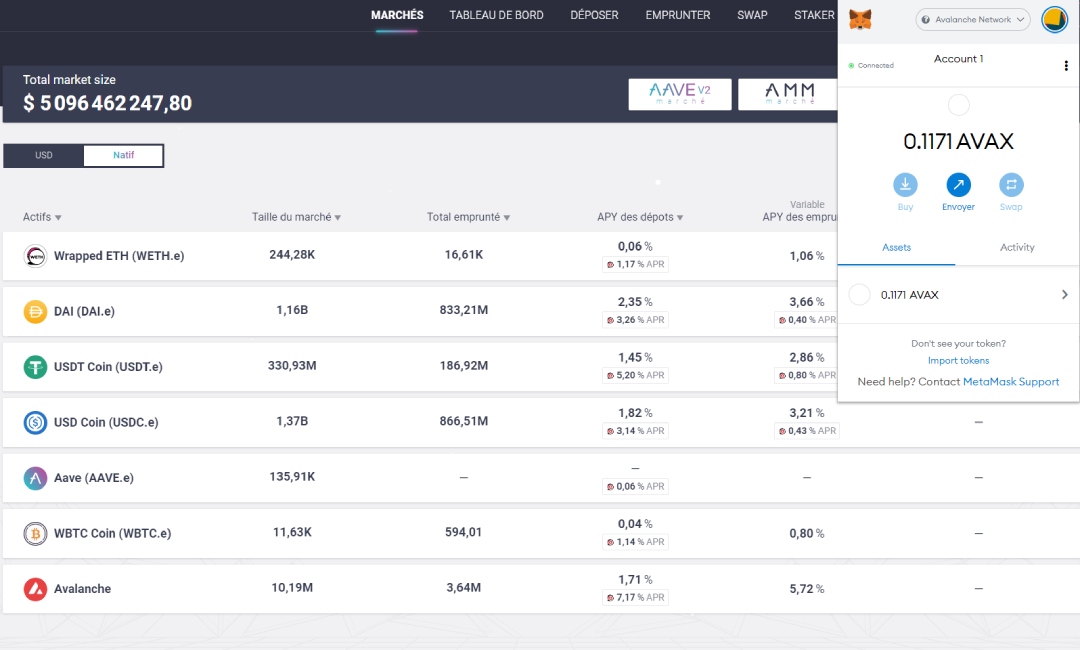Open the Avalanche market row
This screenshot has width=1080, height=650.
[540, 589]
